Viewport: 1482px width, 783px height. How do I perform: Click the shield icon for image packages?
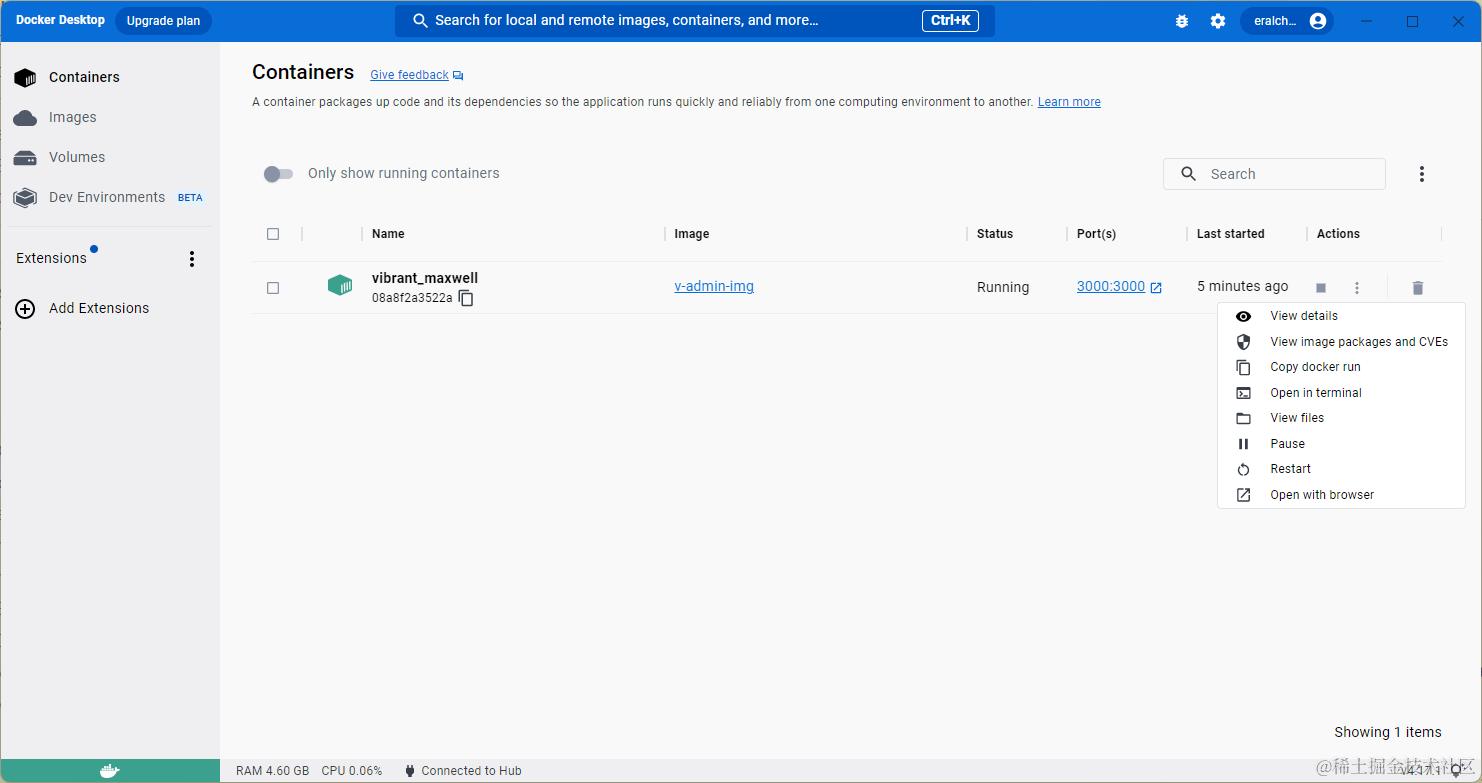click(x=1243, y=342)
